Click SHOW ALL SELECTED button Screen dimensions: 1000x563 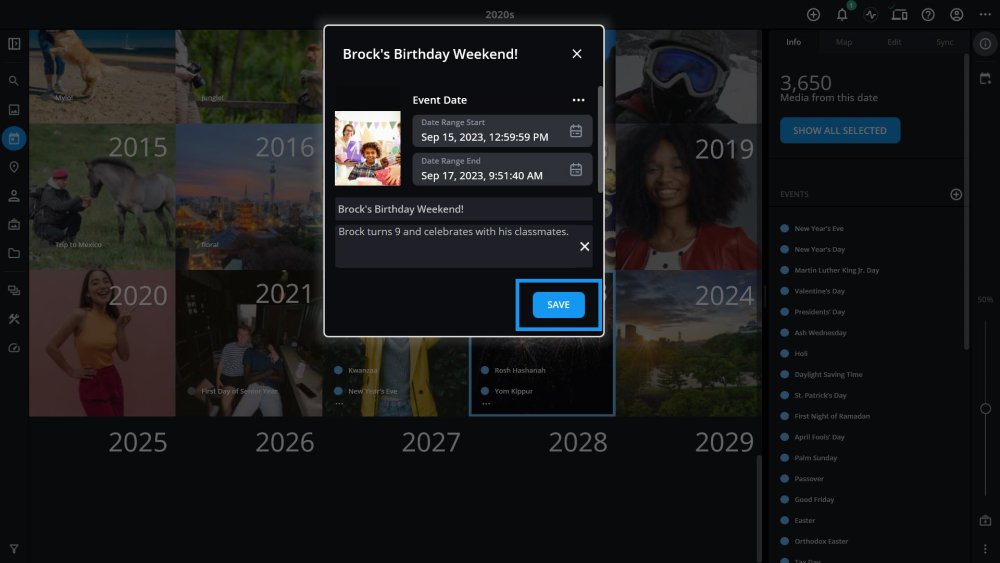pos(840,131)
